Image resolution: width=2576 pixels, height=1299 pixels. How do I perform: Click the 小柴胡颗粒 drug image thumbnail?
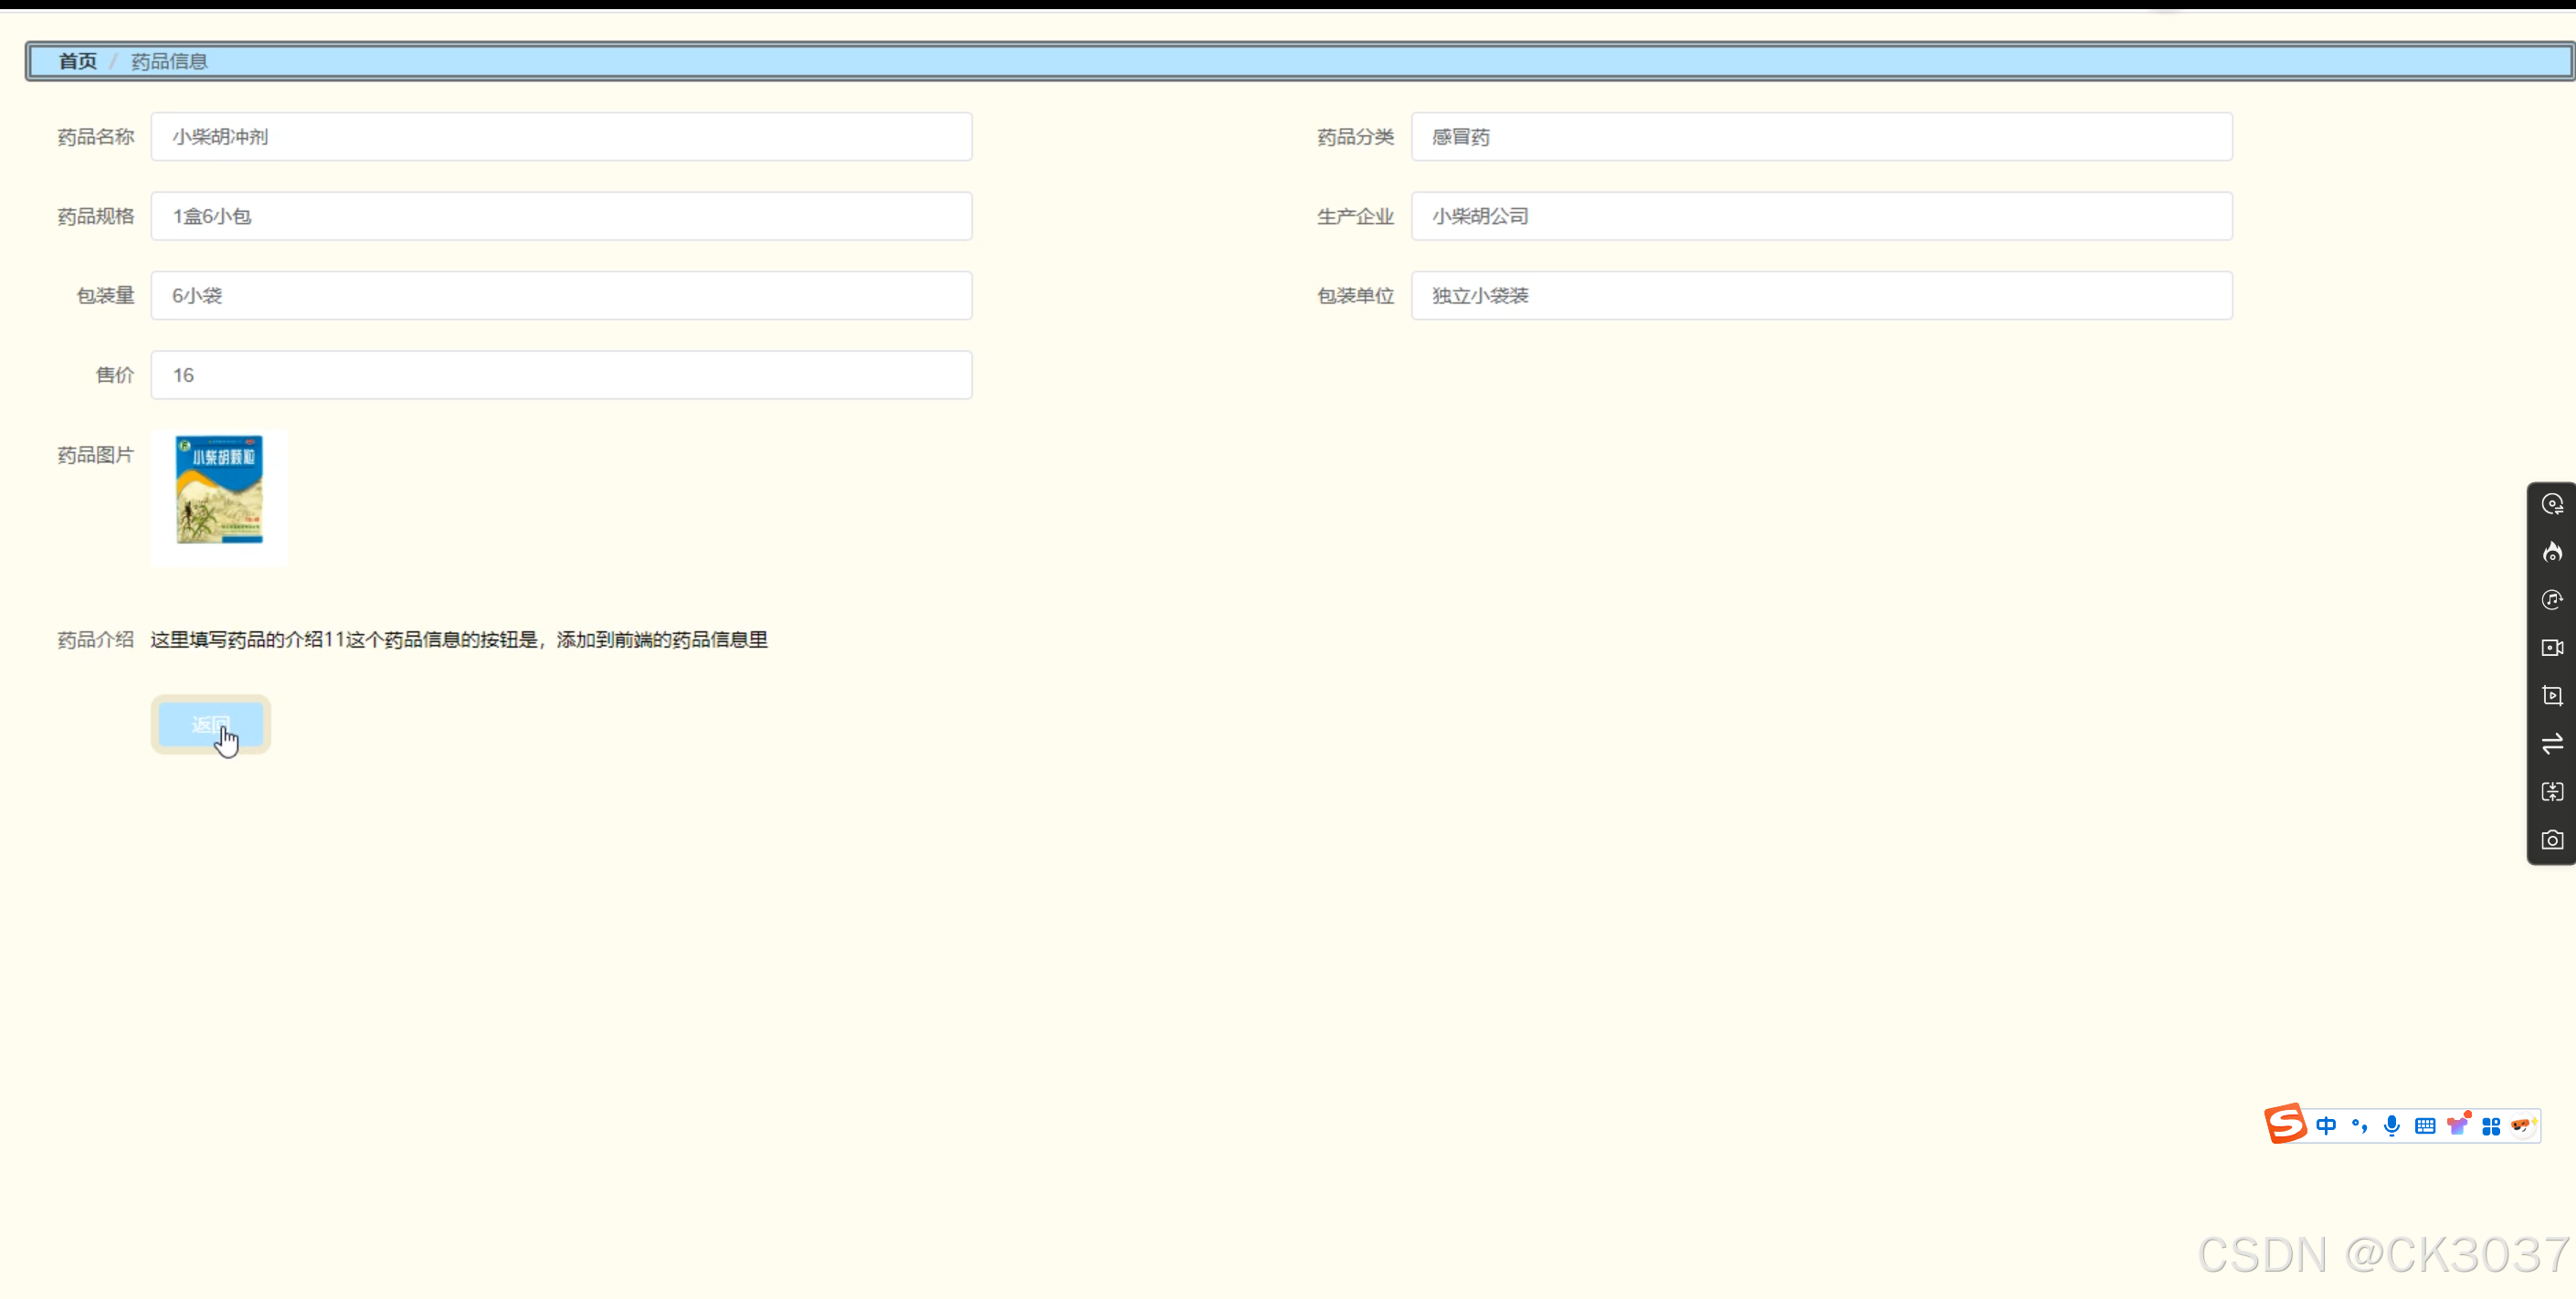pyautogui.click(x=219, y=490)
